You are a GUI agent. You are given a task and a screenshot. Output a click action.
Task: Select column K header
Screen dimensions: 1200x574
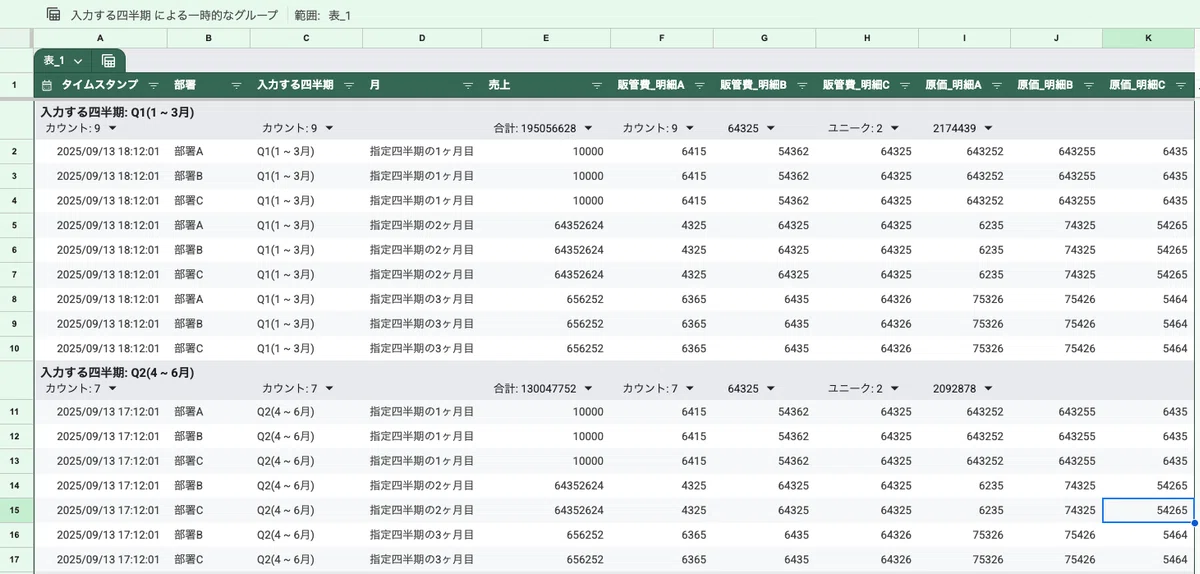1148,37
